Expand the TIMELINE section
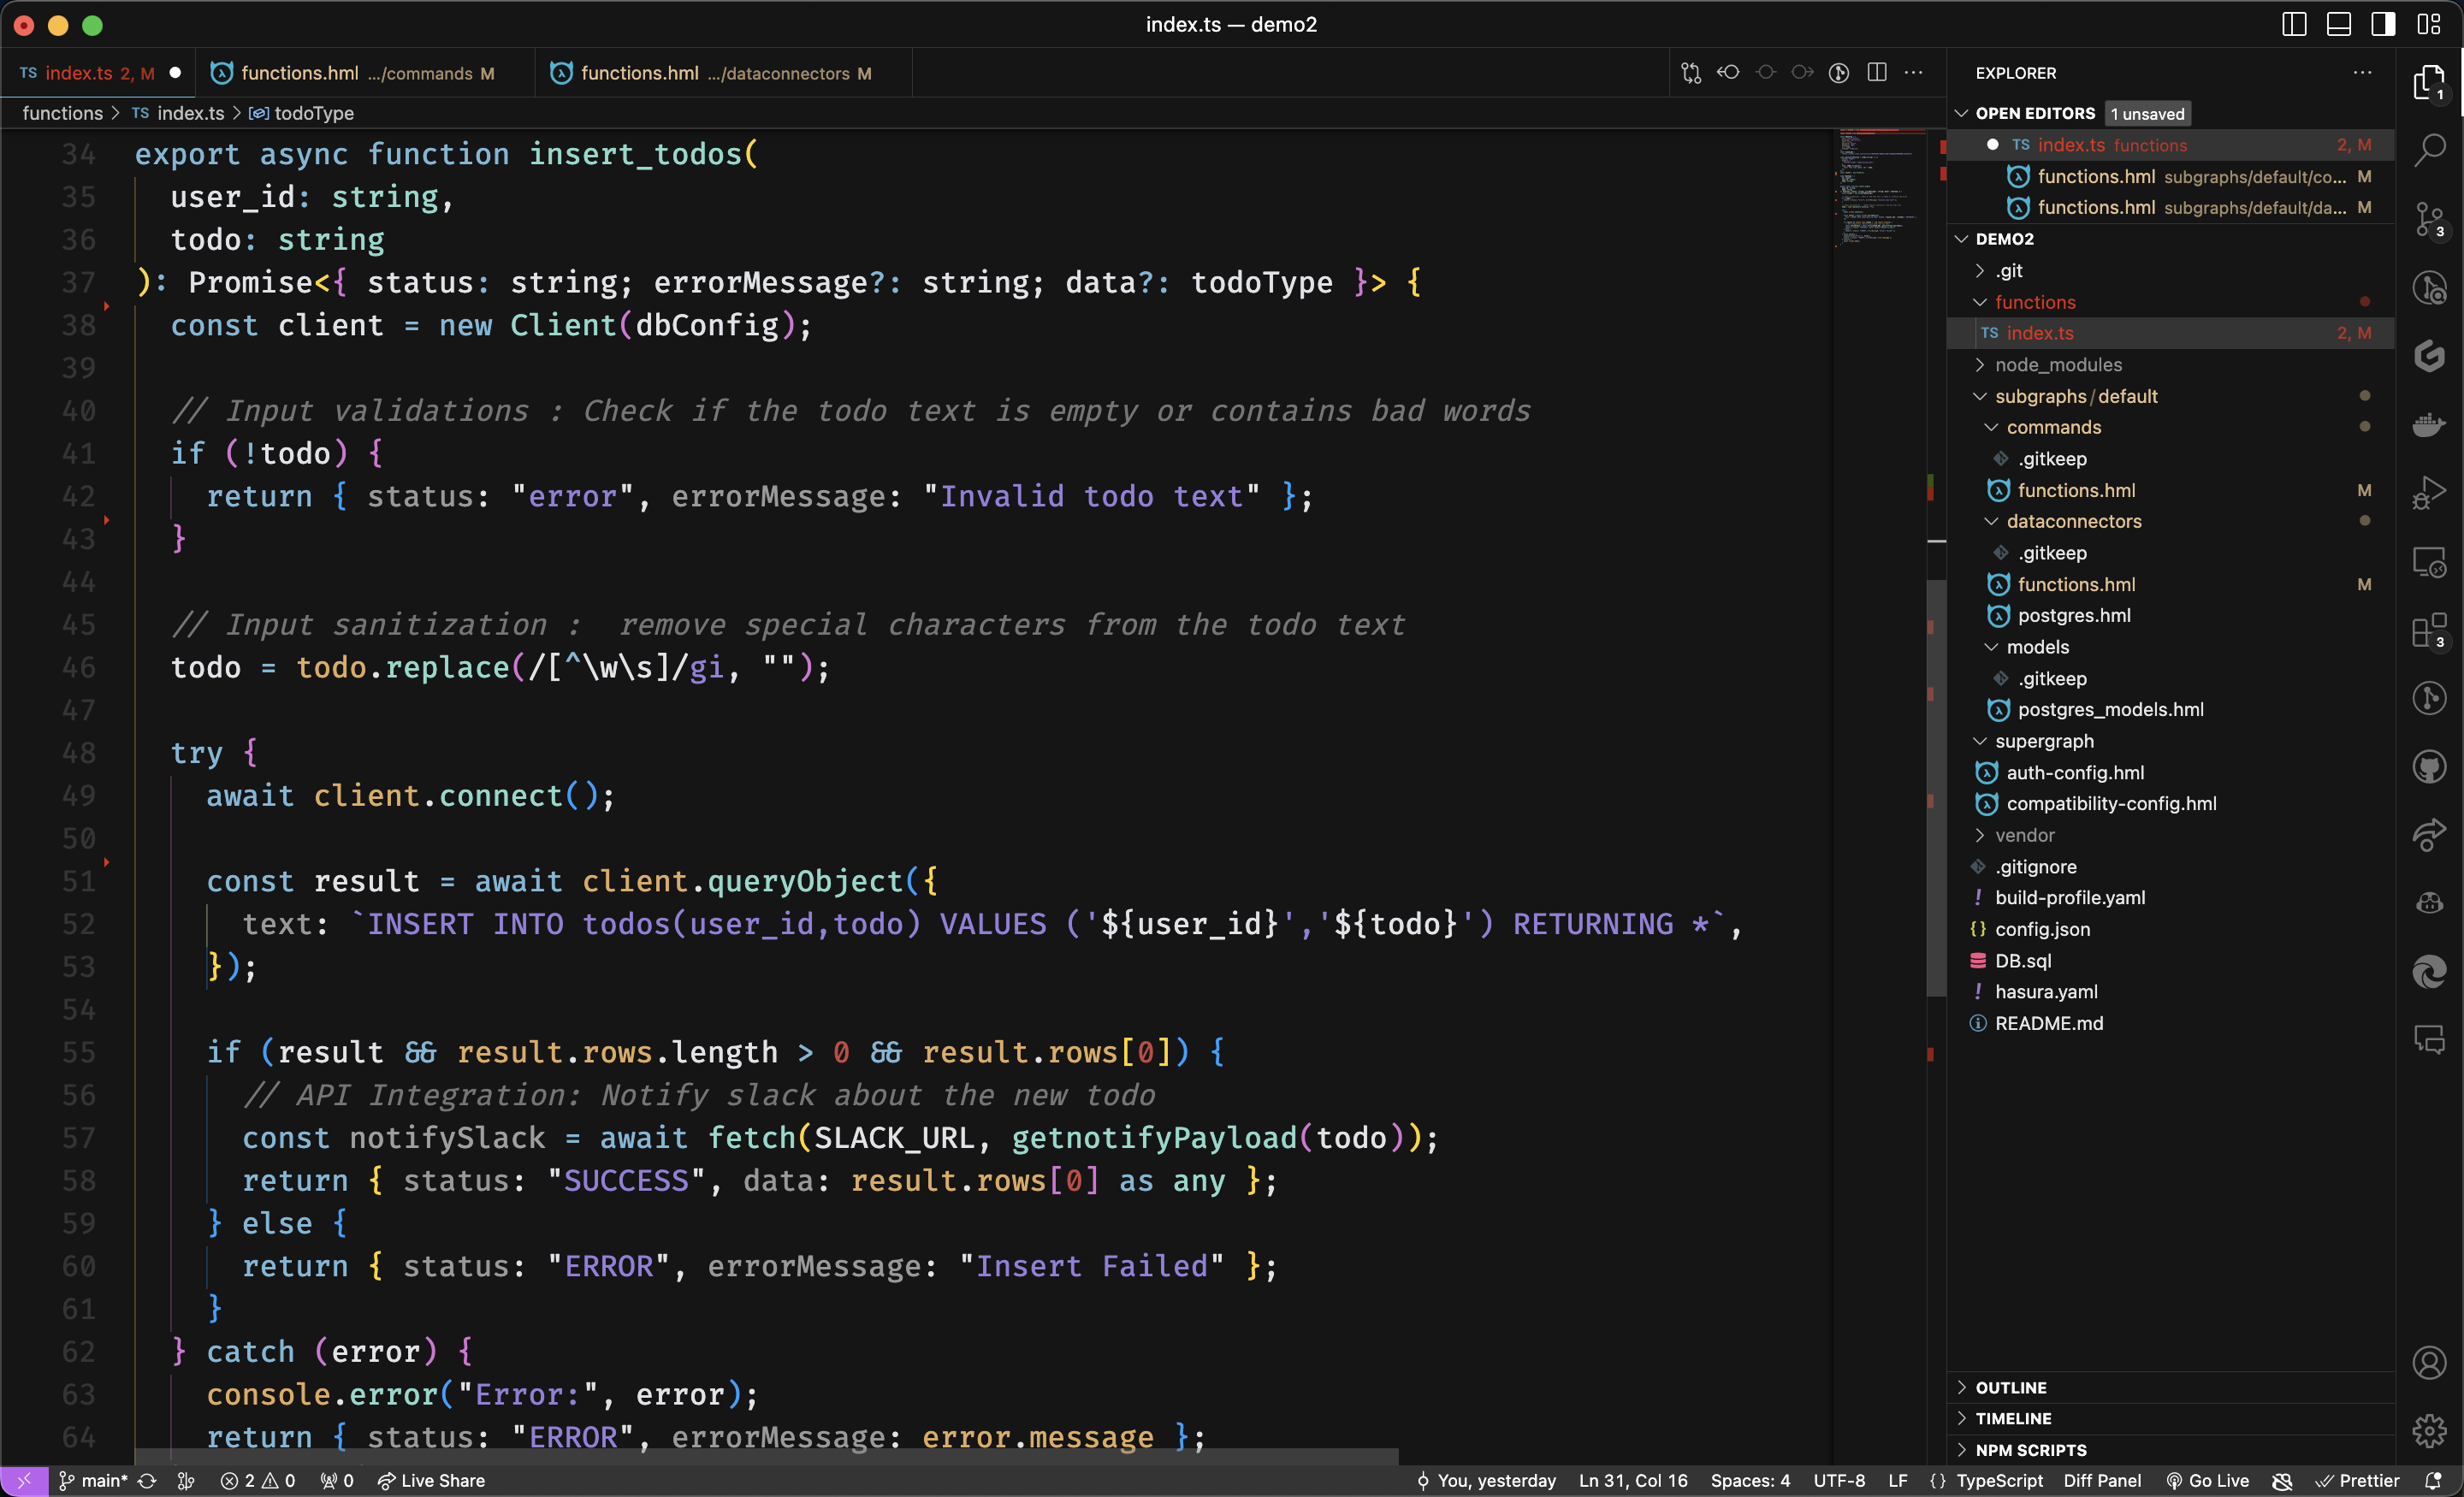 tap(2013, 1419)
